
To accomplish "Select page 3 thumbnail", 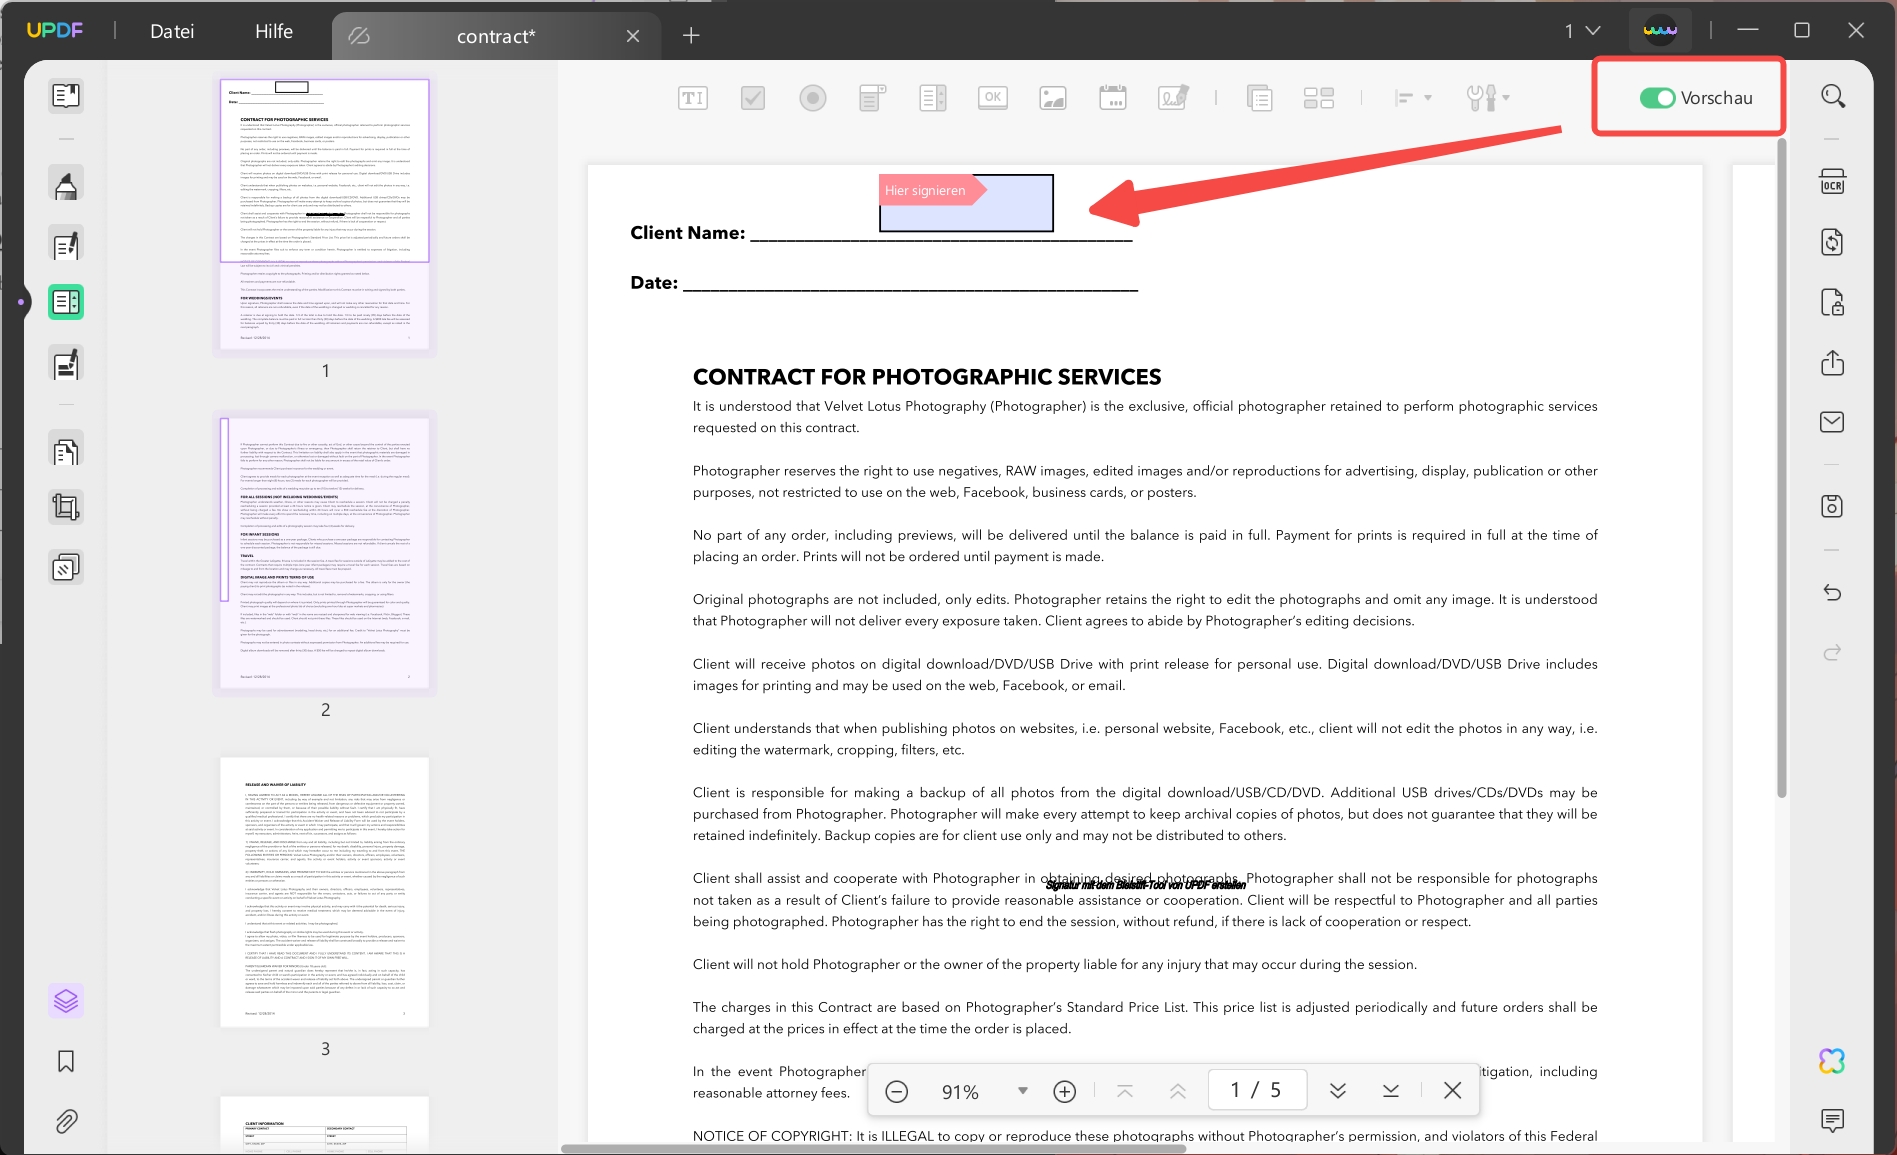I will point(325,892).
